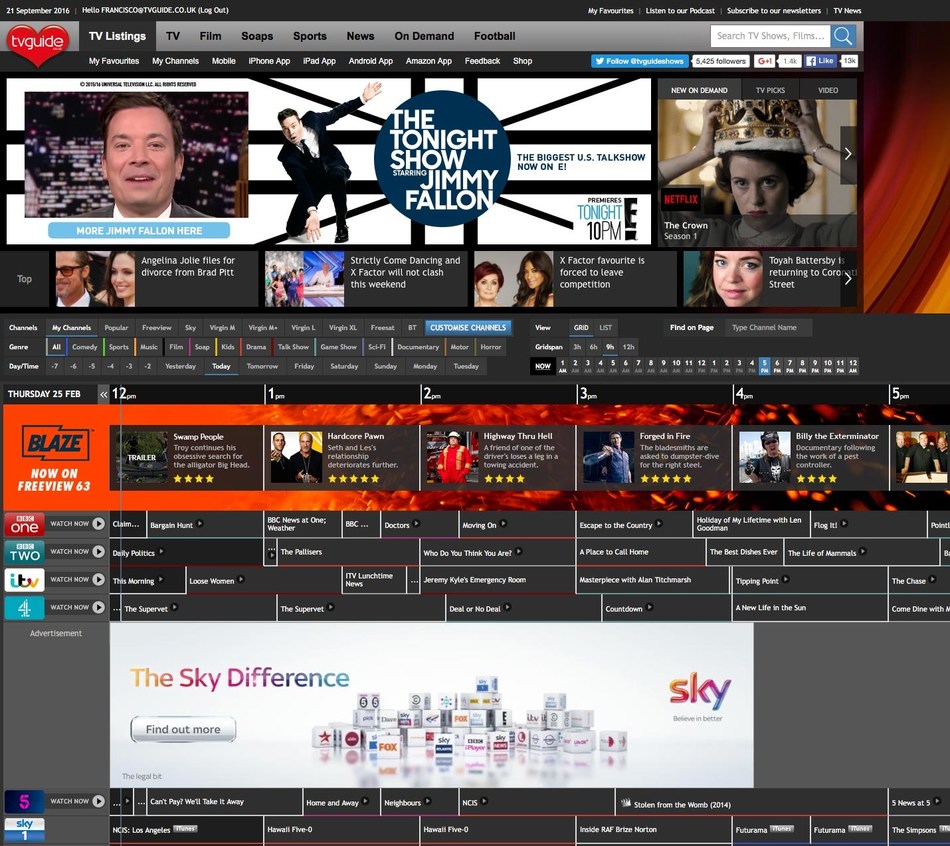Screen dimensions: 950x846
Task: Click the iTunes icon next to Futurama
Action: tap(784, 829)
